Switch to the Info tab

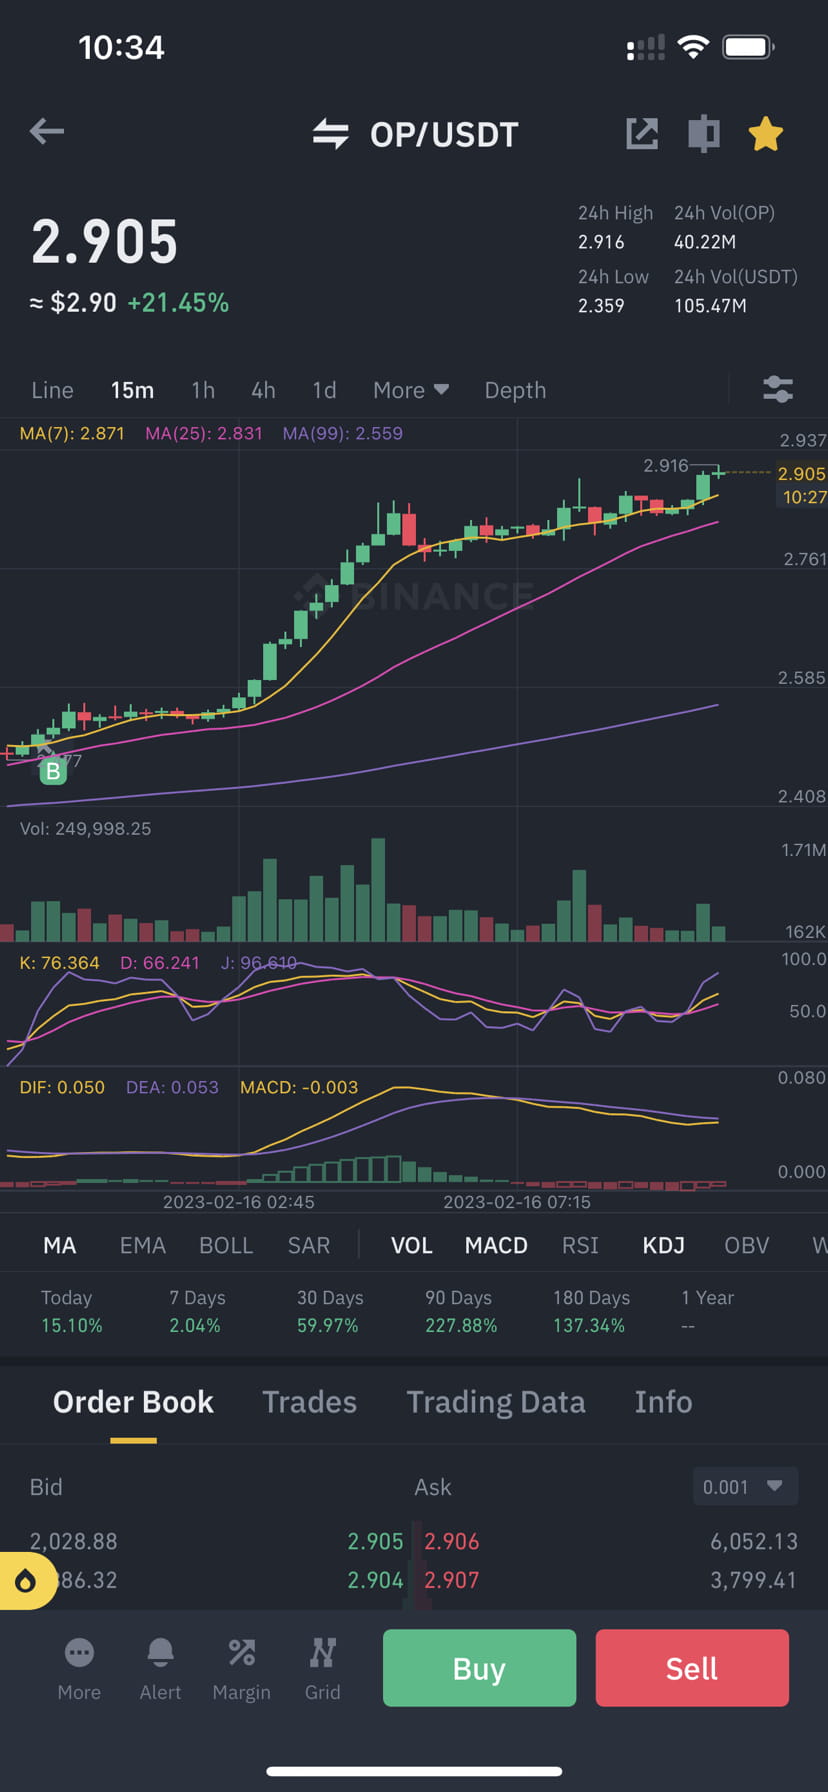click(663, 1402)
